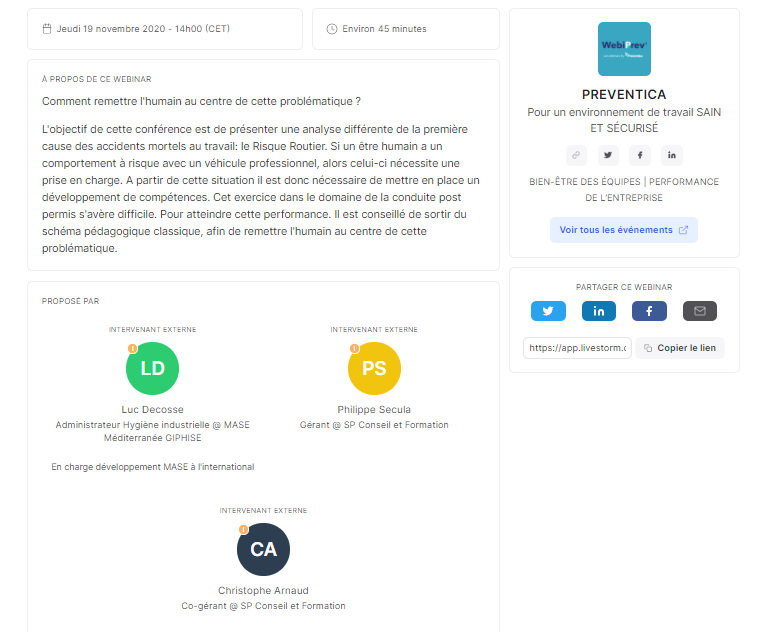
Task: Click the dark CA avatar
Action: point(263,549)
